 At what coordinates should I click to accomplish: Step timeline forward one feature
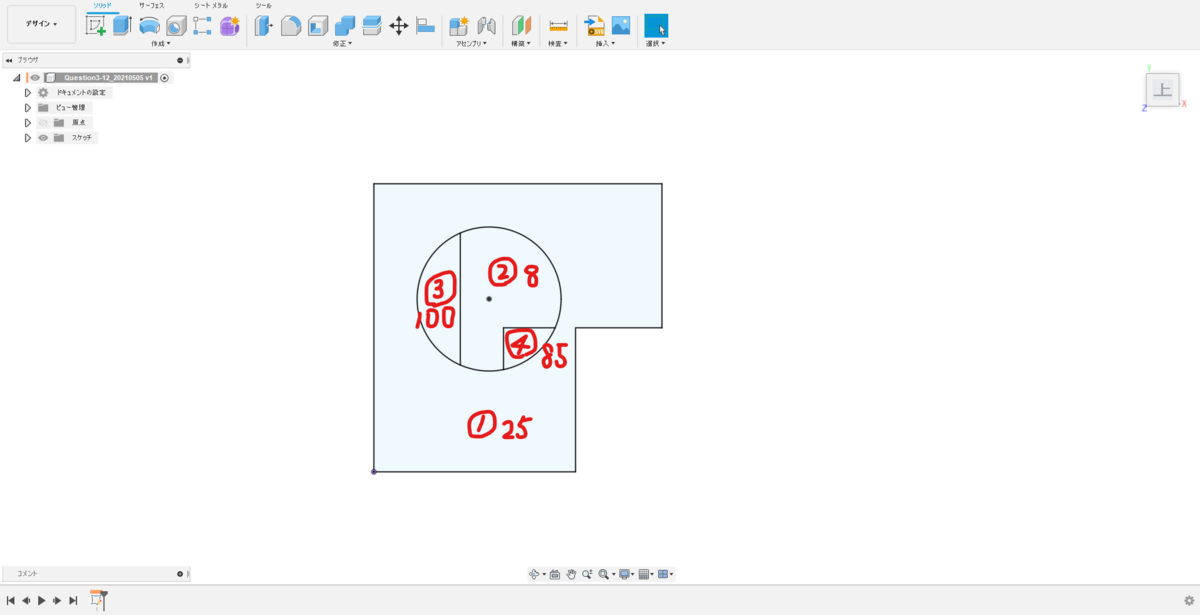(x=57, y=600)
